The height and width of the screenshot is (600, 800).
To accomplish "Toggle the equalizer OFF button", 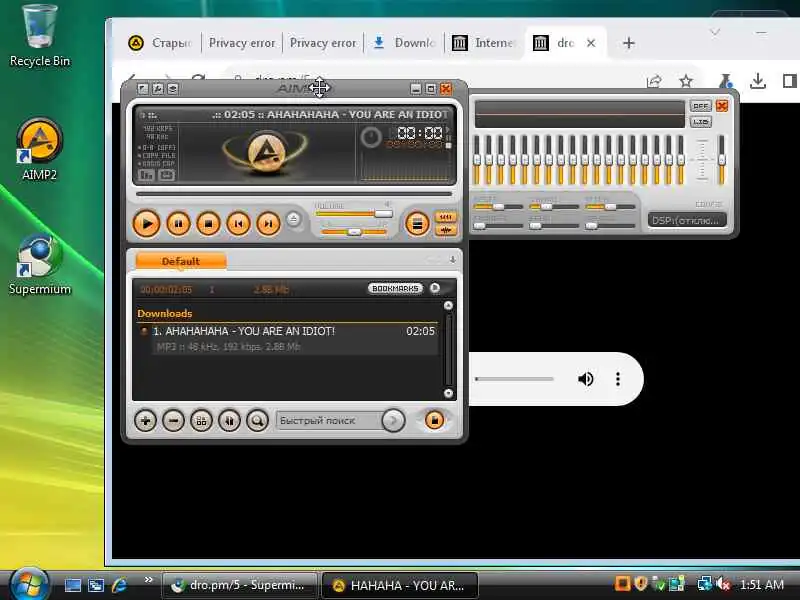I will point(701,106).
